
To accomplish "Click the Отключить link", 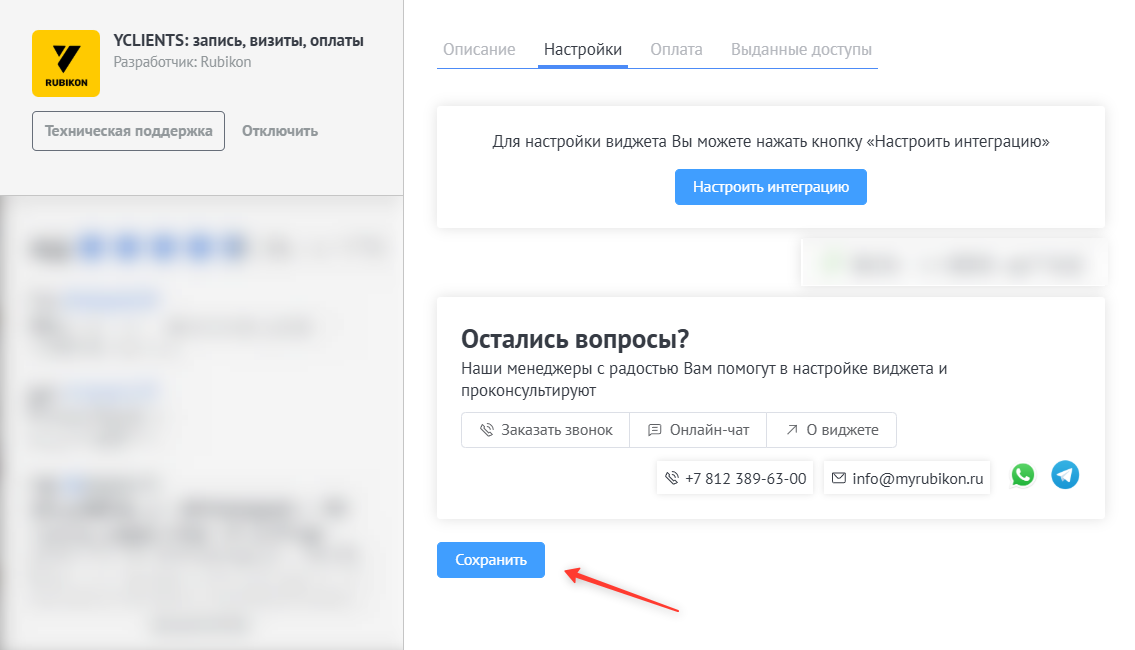I will (x=280, y=131).
